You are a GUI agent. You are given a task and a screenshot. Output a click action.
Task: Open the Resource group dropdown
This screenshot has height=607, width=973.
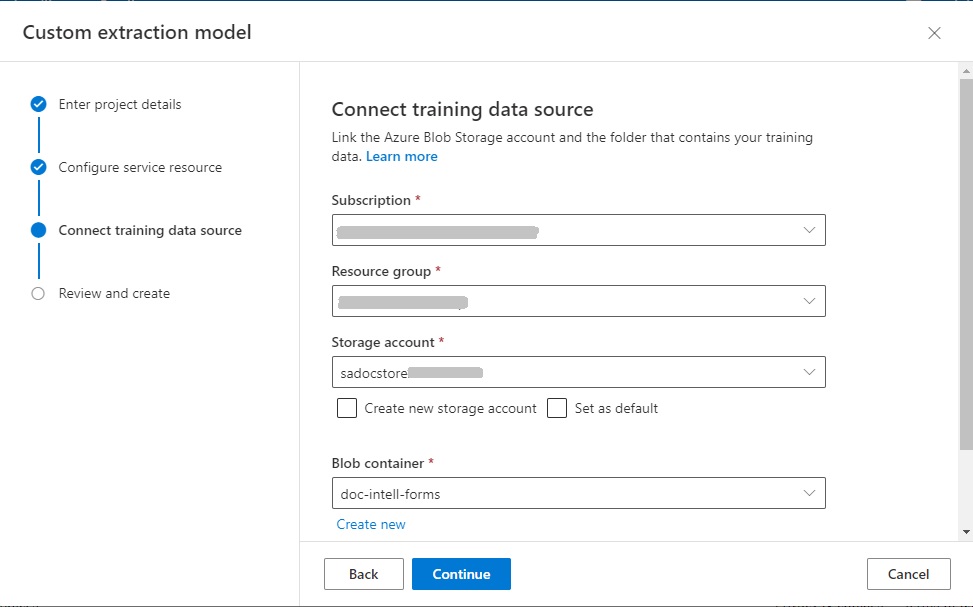[578, 301]
